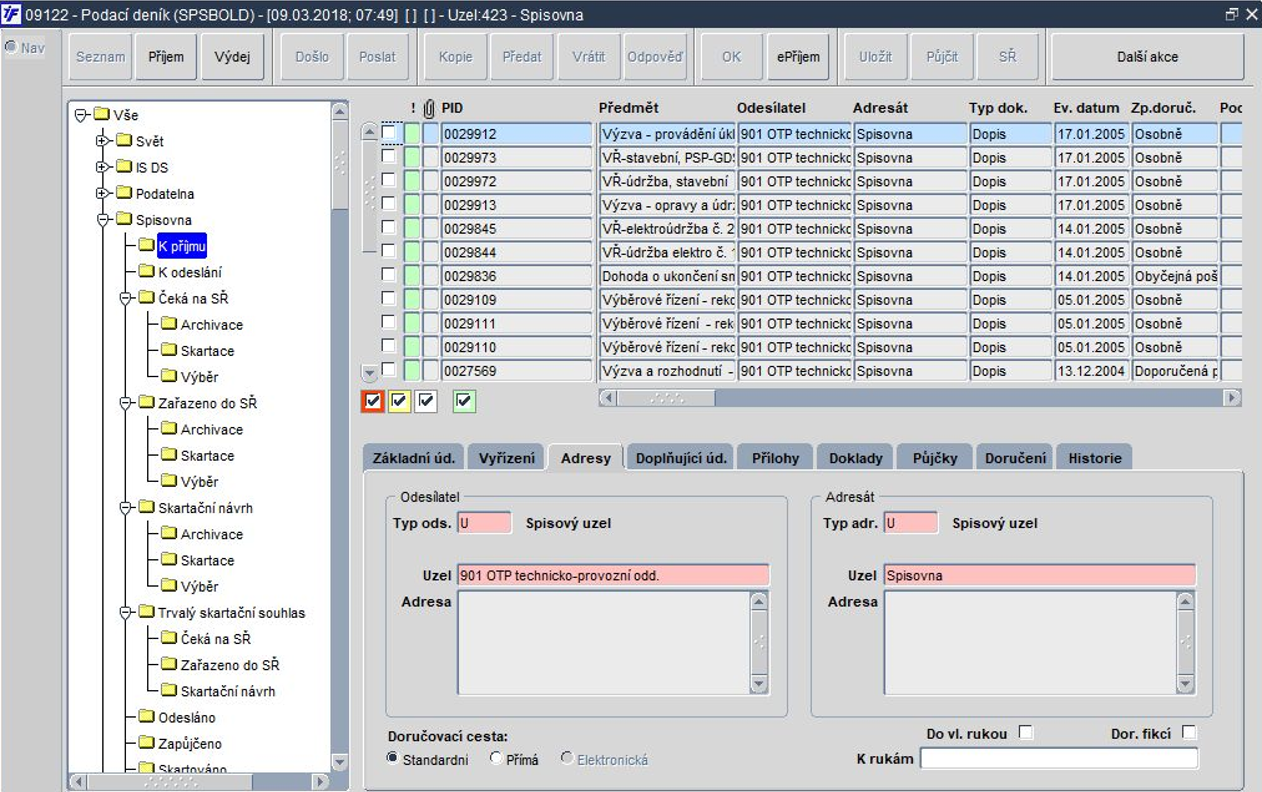Click the sender Uzel field
This screenshot has width=1262, height=792.
[x=613, y=575]
